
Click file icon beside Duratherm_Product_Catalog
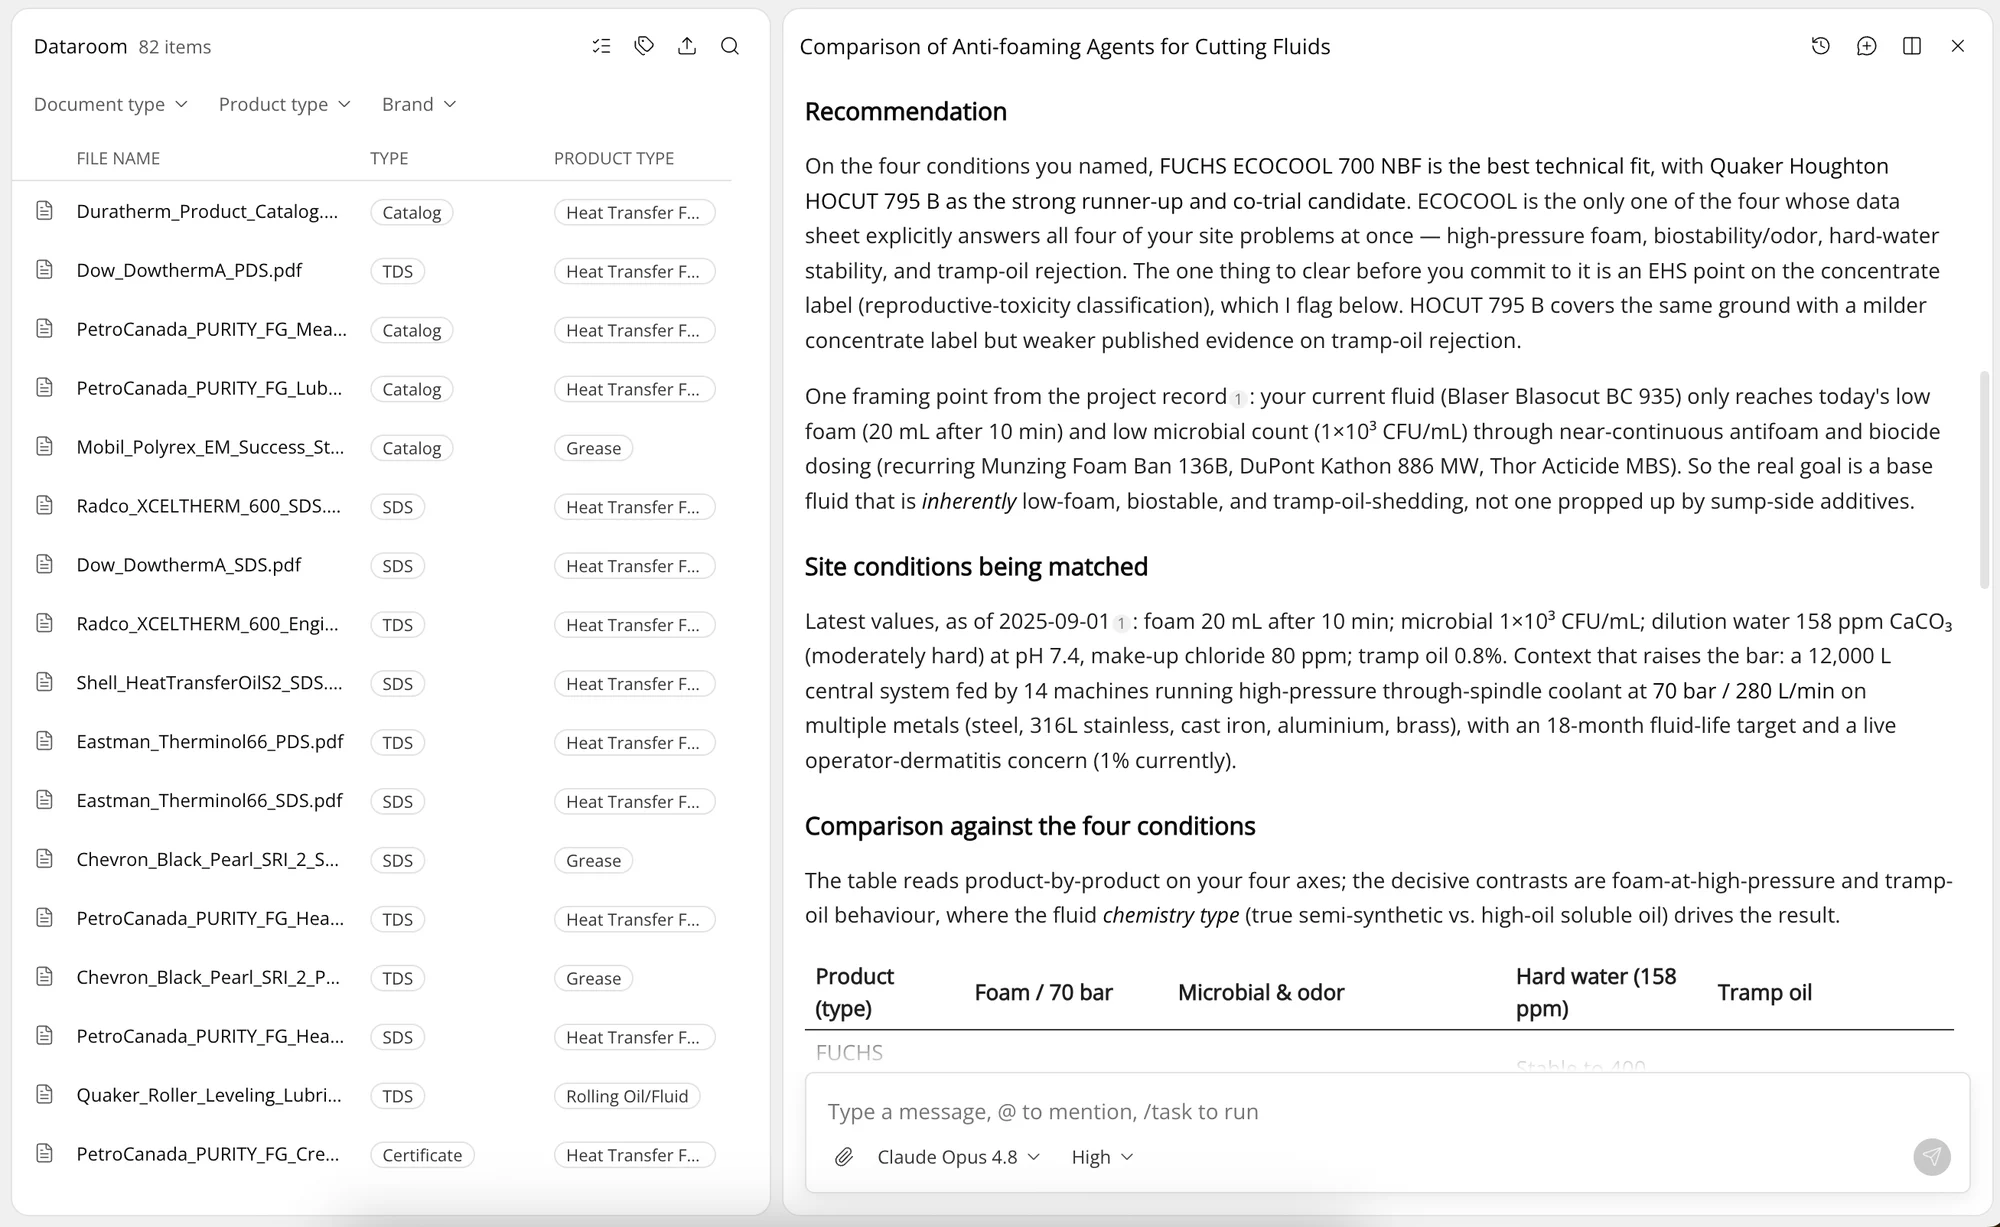click(44, 211)
